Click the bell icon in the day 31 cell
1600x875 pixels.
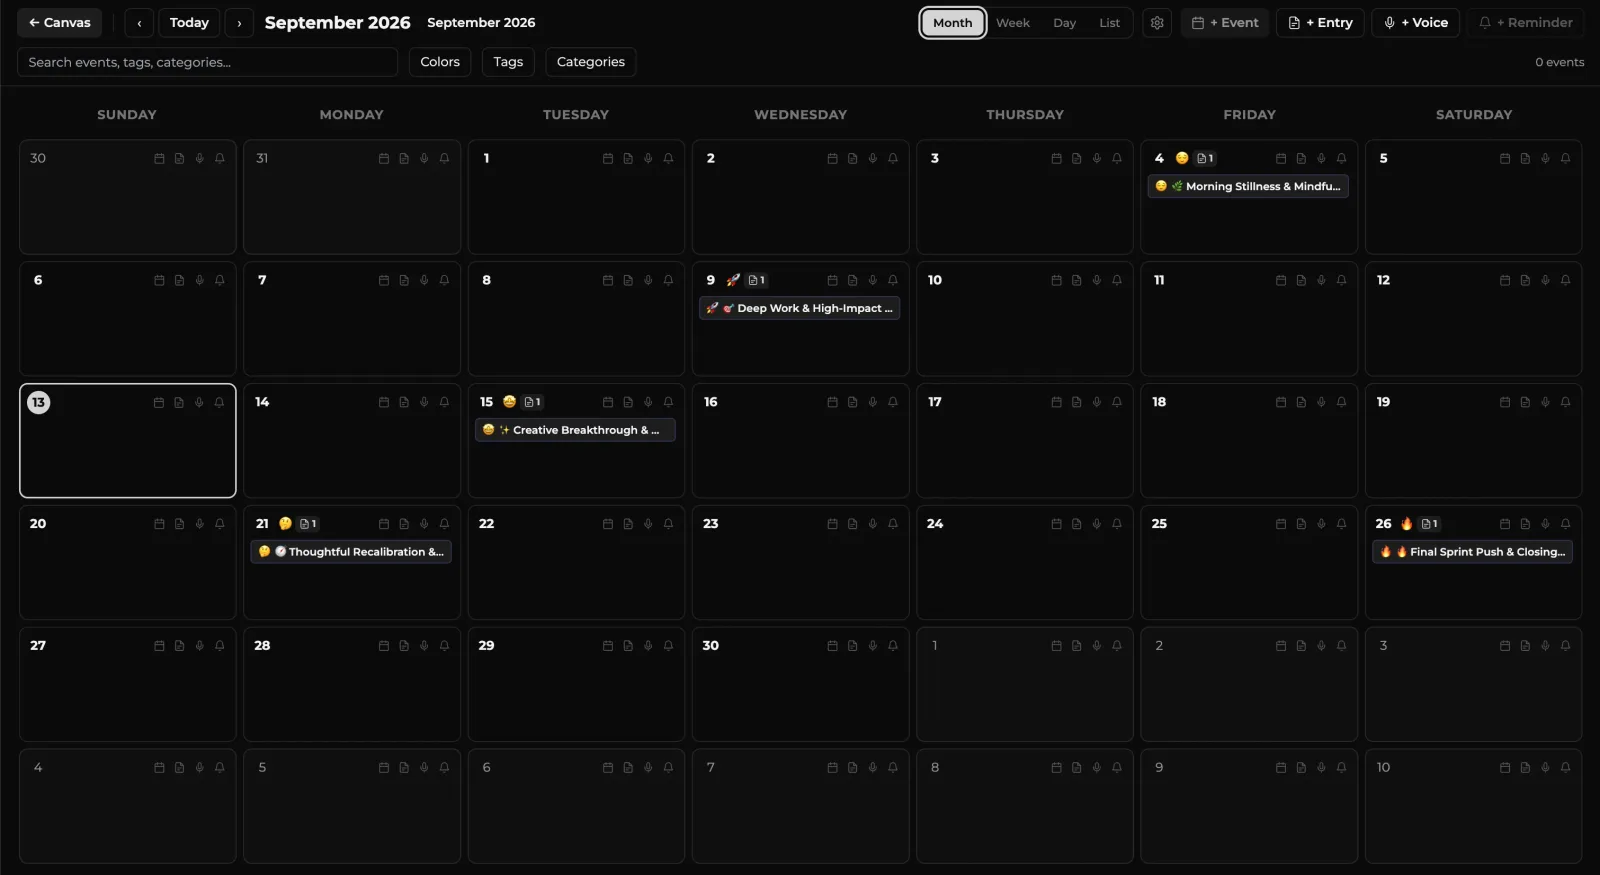click(x=444, y=159)
